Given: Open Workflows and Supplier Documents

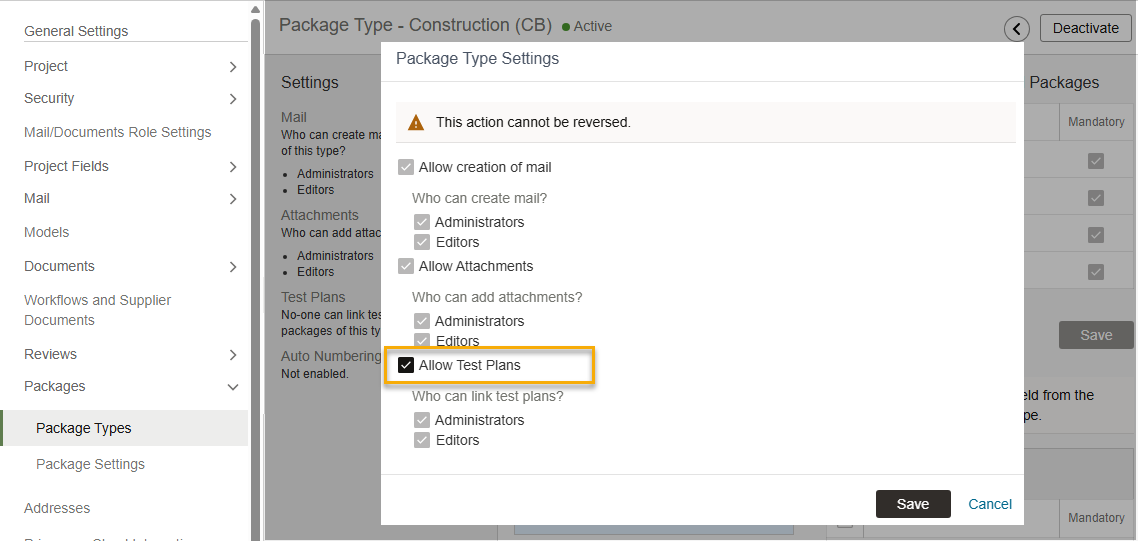Looking at the screenshot, I should pyautogui.click(x=97, y=310).
